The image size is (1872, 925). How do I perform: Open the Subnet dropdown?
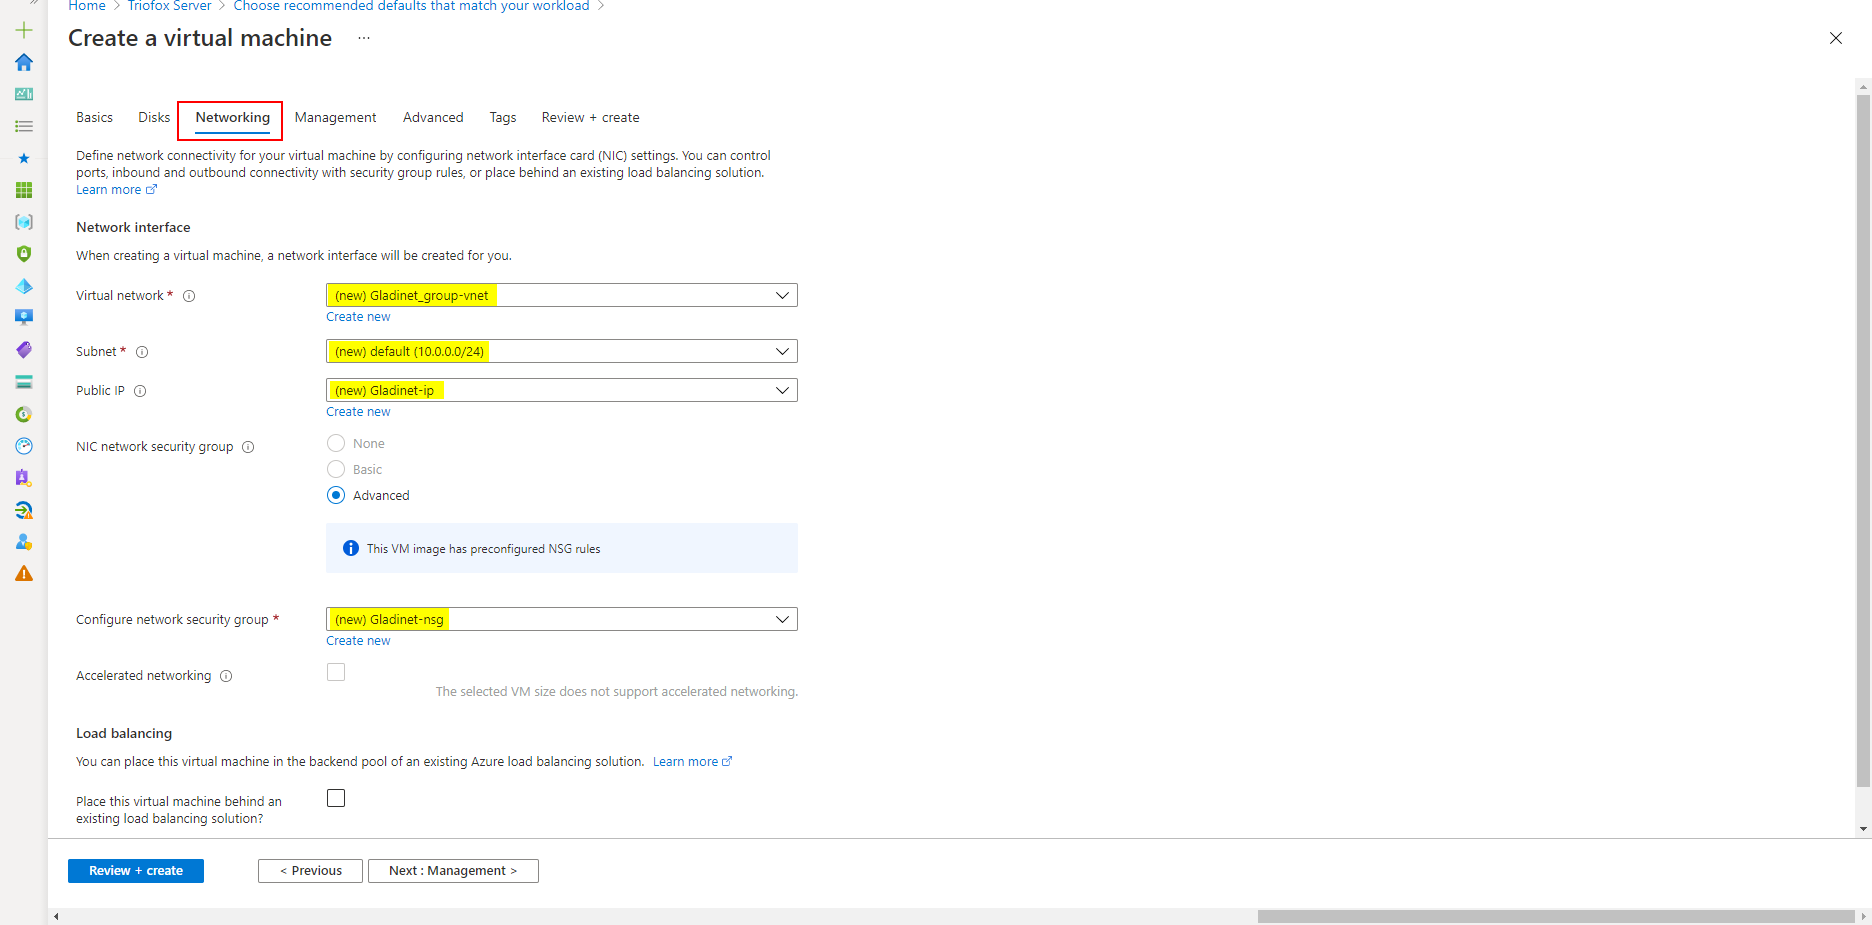[x=562, y=351]
